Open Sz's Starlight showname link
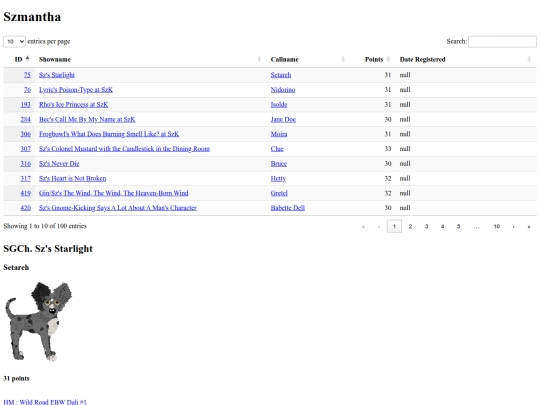 coord(57,75)
